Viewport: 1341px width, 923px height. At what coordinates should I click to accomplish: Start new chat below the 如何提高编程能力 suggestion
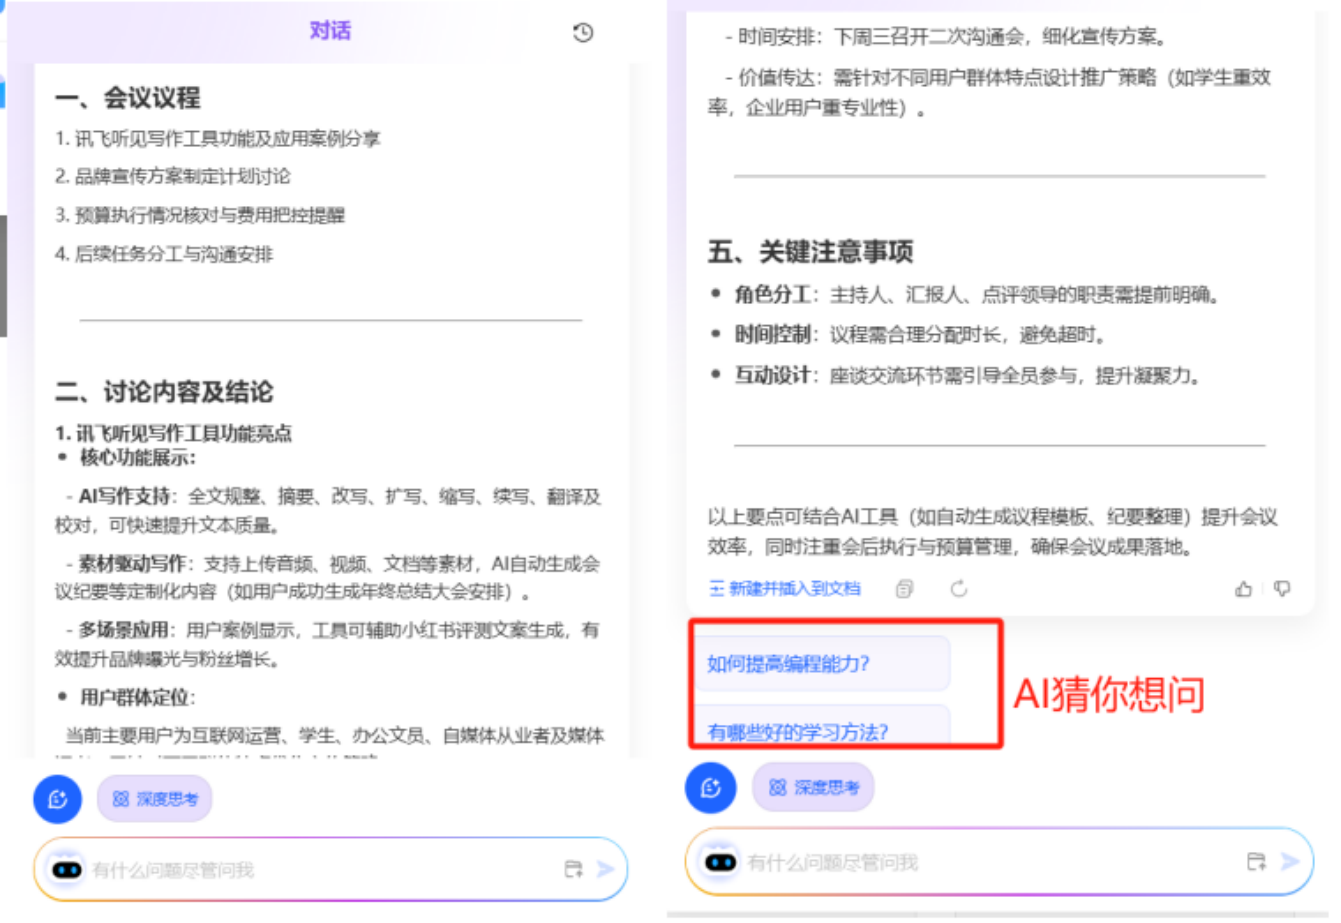tap(710, 788)
